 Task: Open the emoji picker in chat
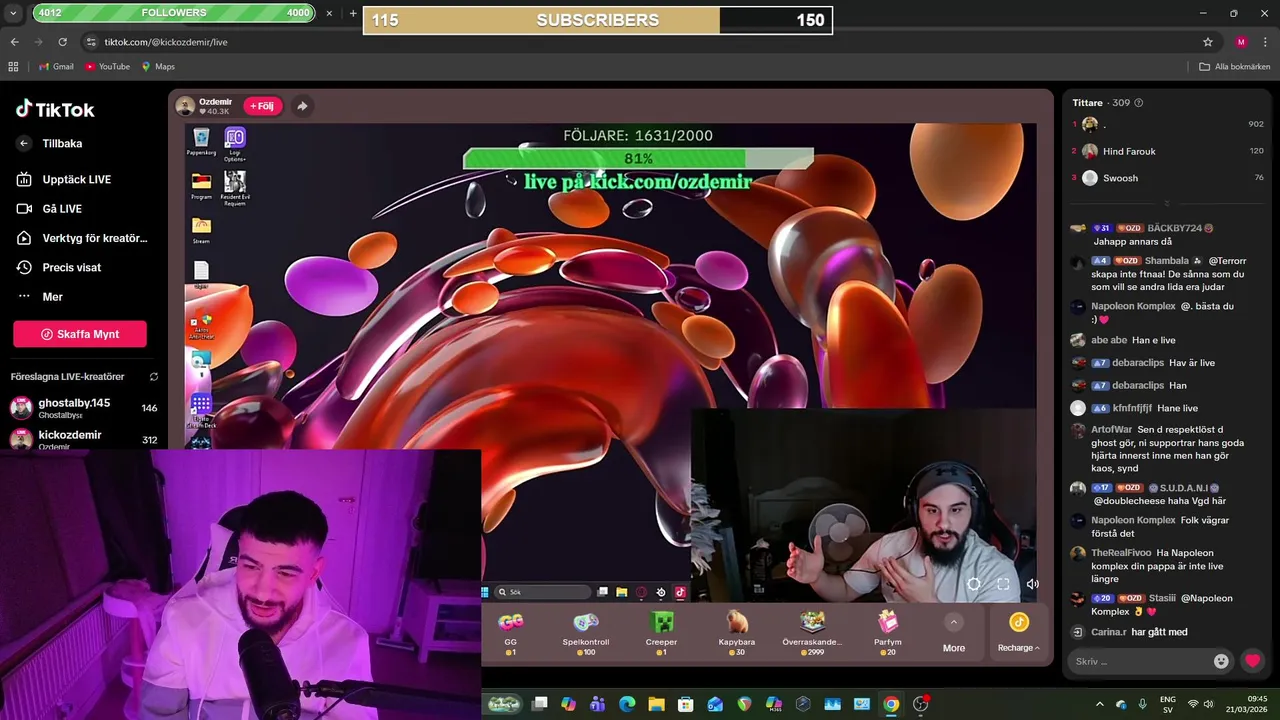(1221, 661)
